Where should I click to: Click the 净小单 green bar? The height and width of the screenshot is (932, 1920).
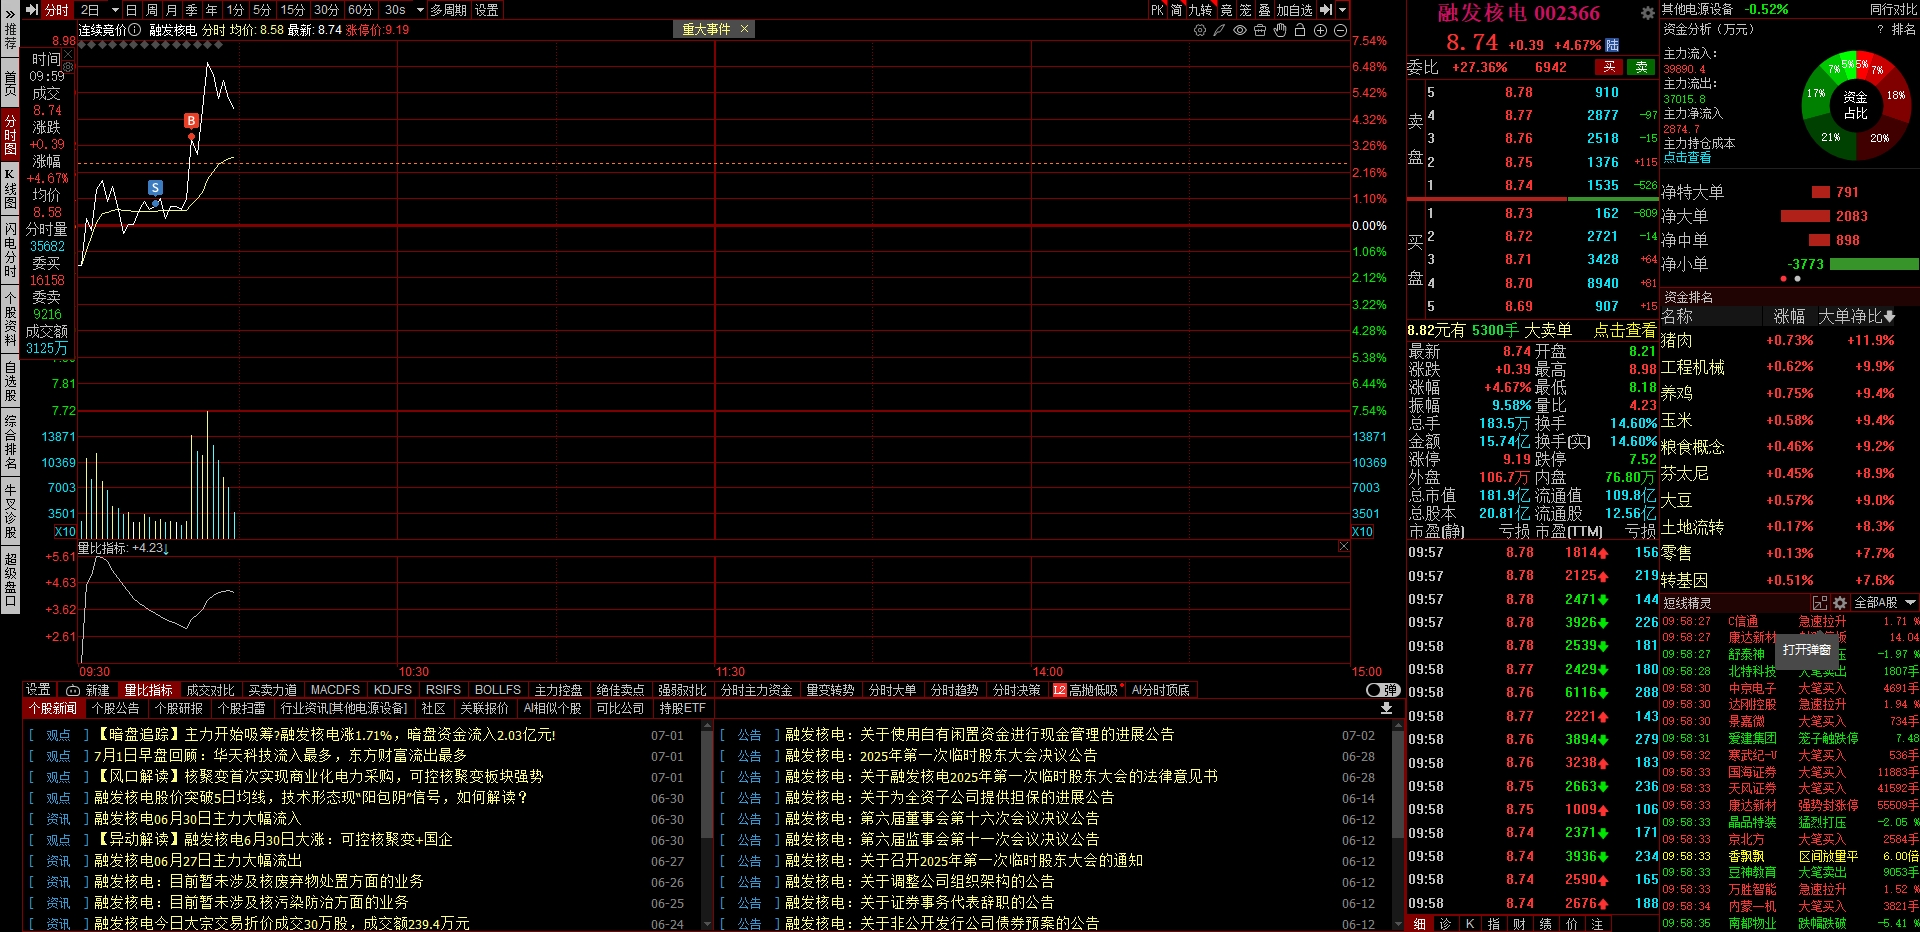[1873, 264]
